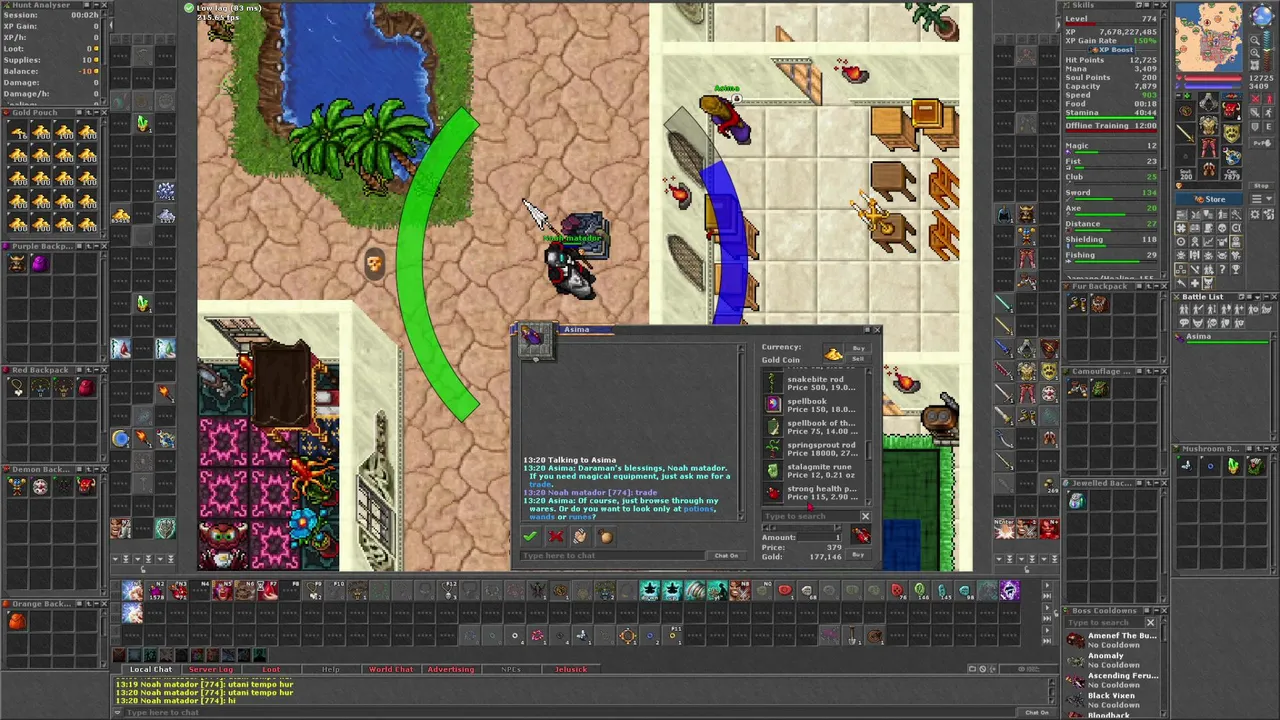The width and height of the screenshot is (1280, 720).
Task: Confirm with the green checkmark in Asima dialog
Action: [530, 536]
